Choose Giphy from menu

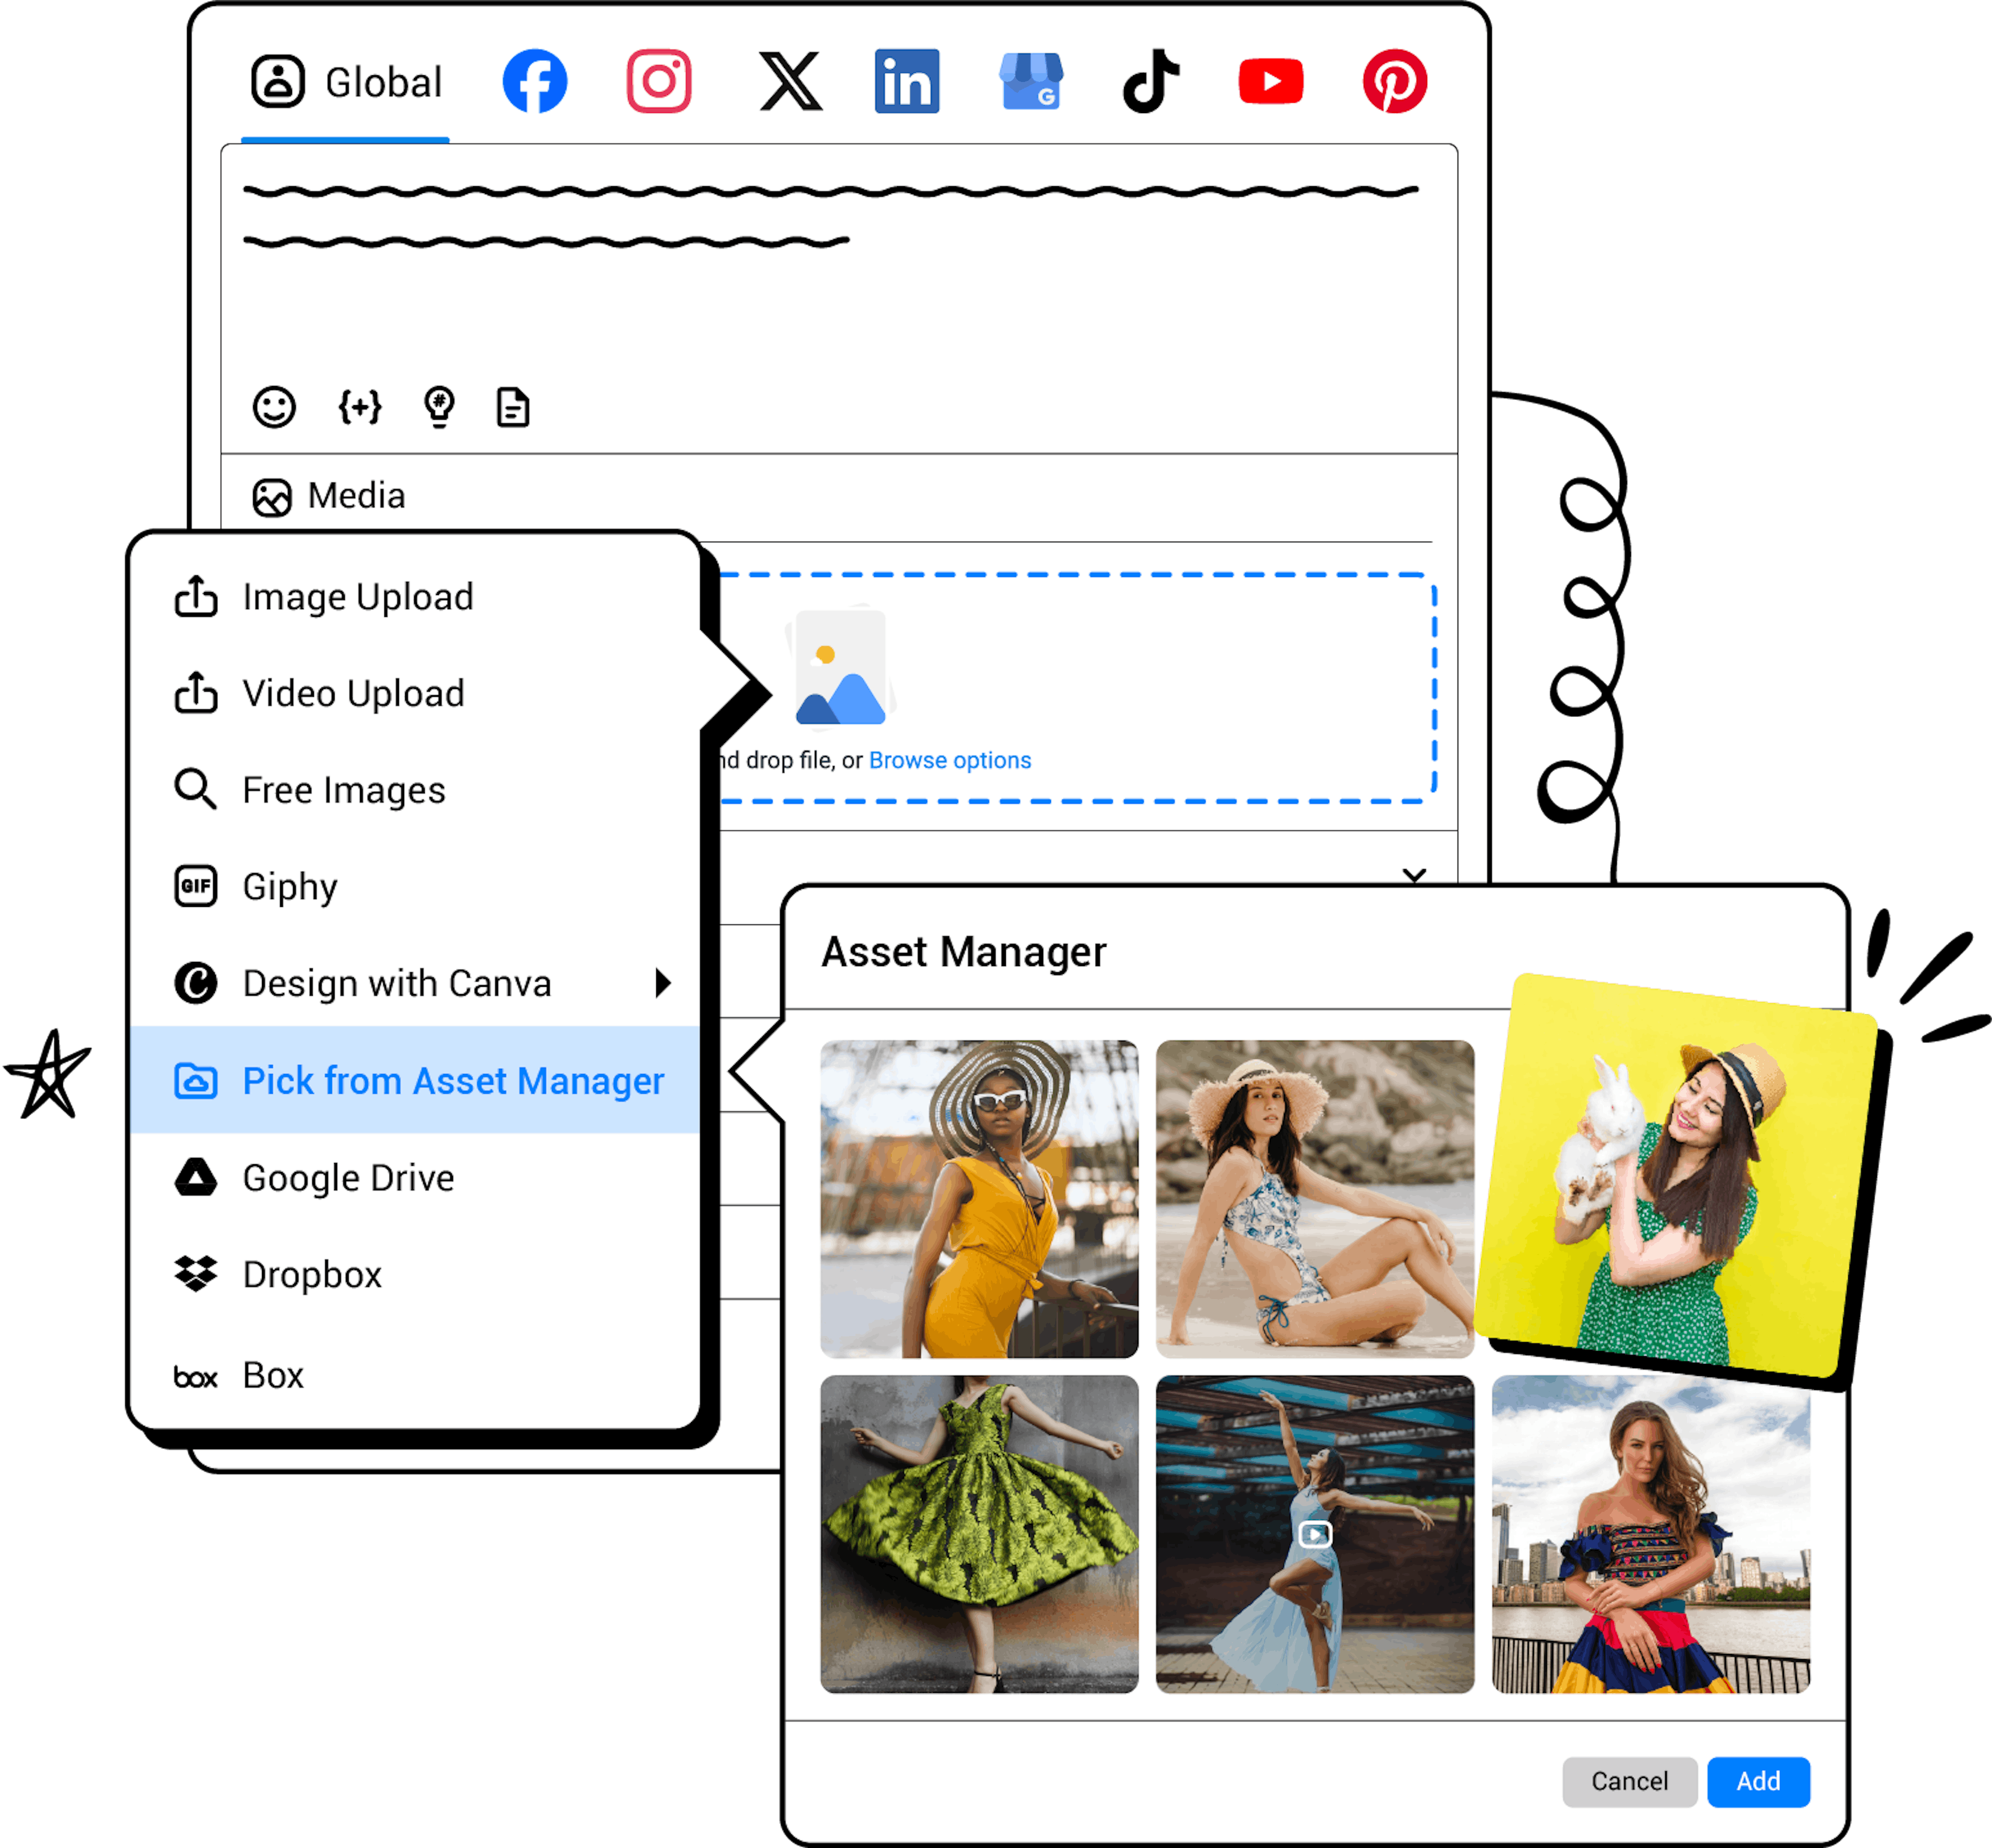pos(414,887)
